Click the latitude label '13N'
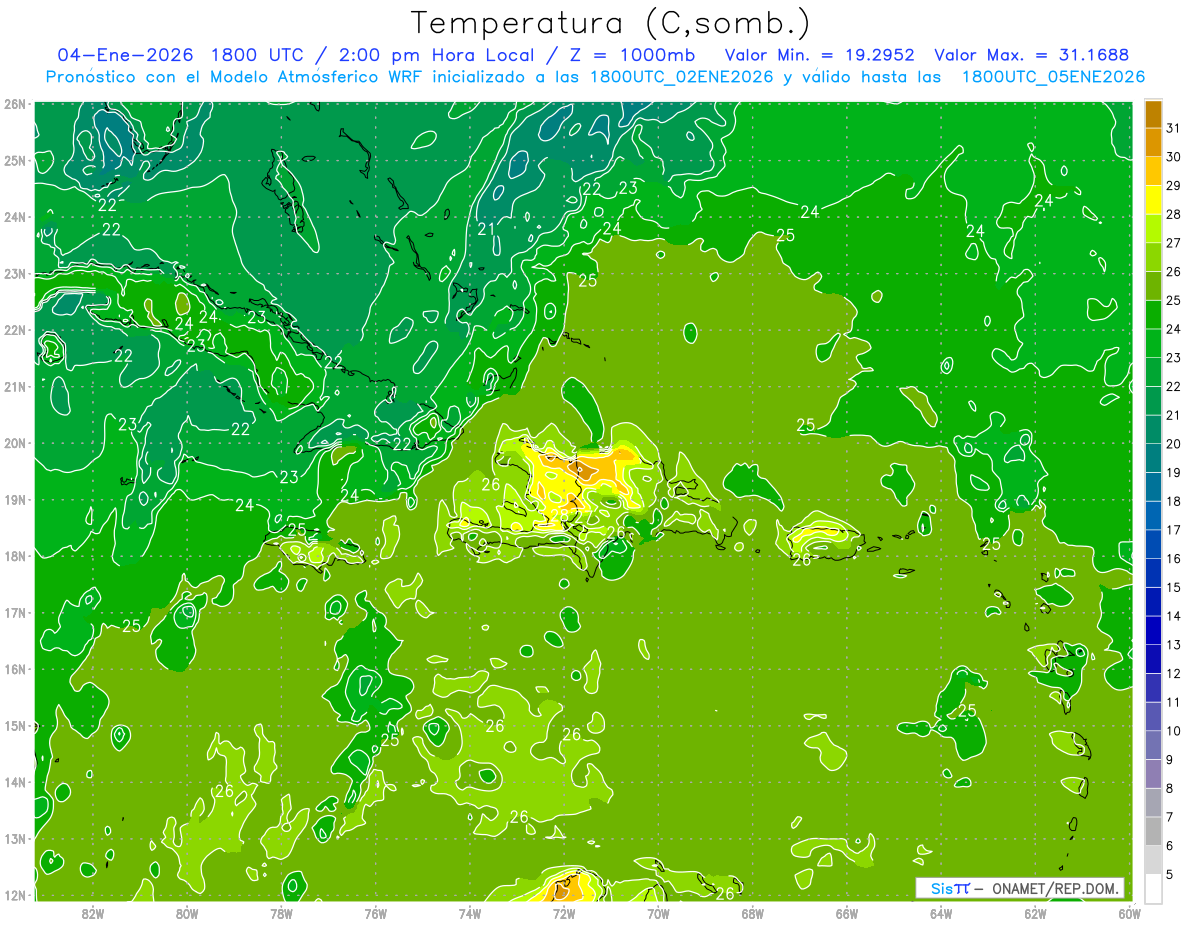The height and width of the screenshot is (927, 1200). [x=15, y=838]
